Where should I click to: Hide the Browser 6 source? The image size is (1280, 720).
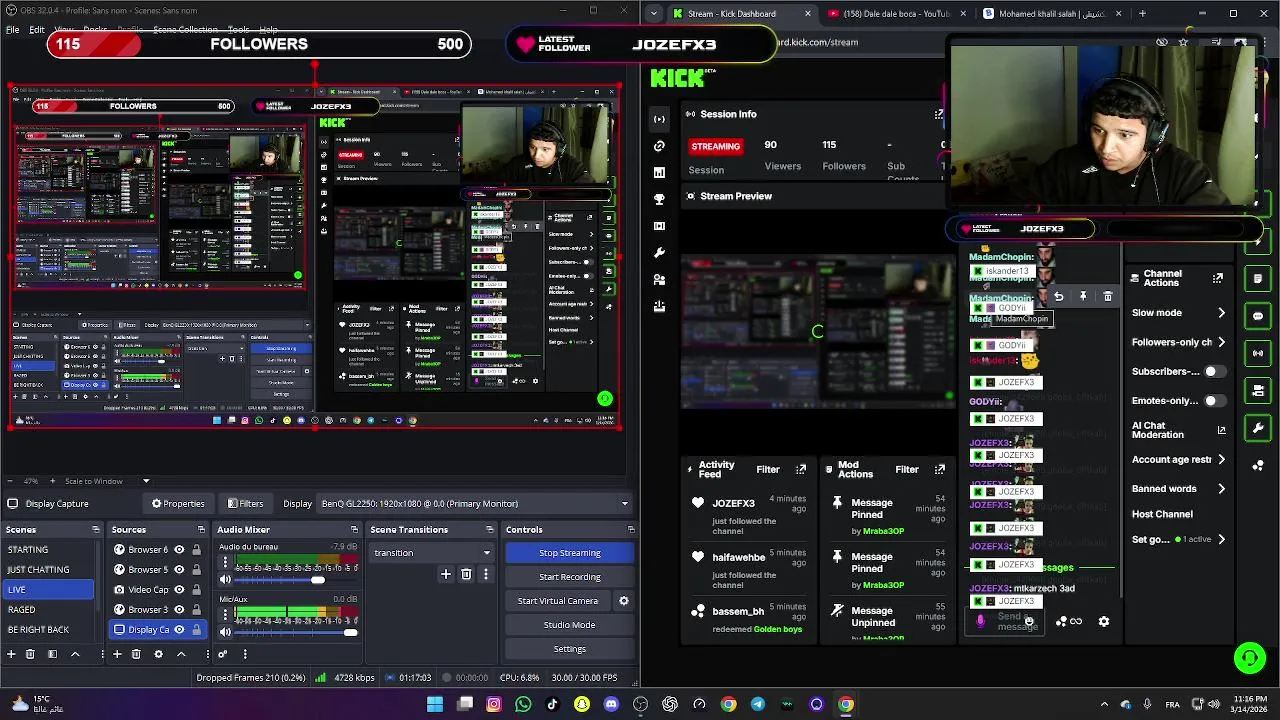180,549
